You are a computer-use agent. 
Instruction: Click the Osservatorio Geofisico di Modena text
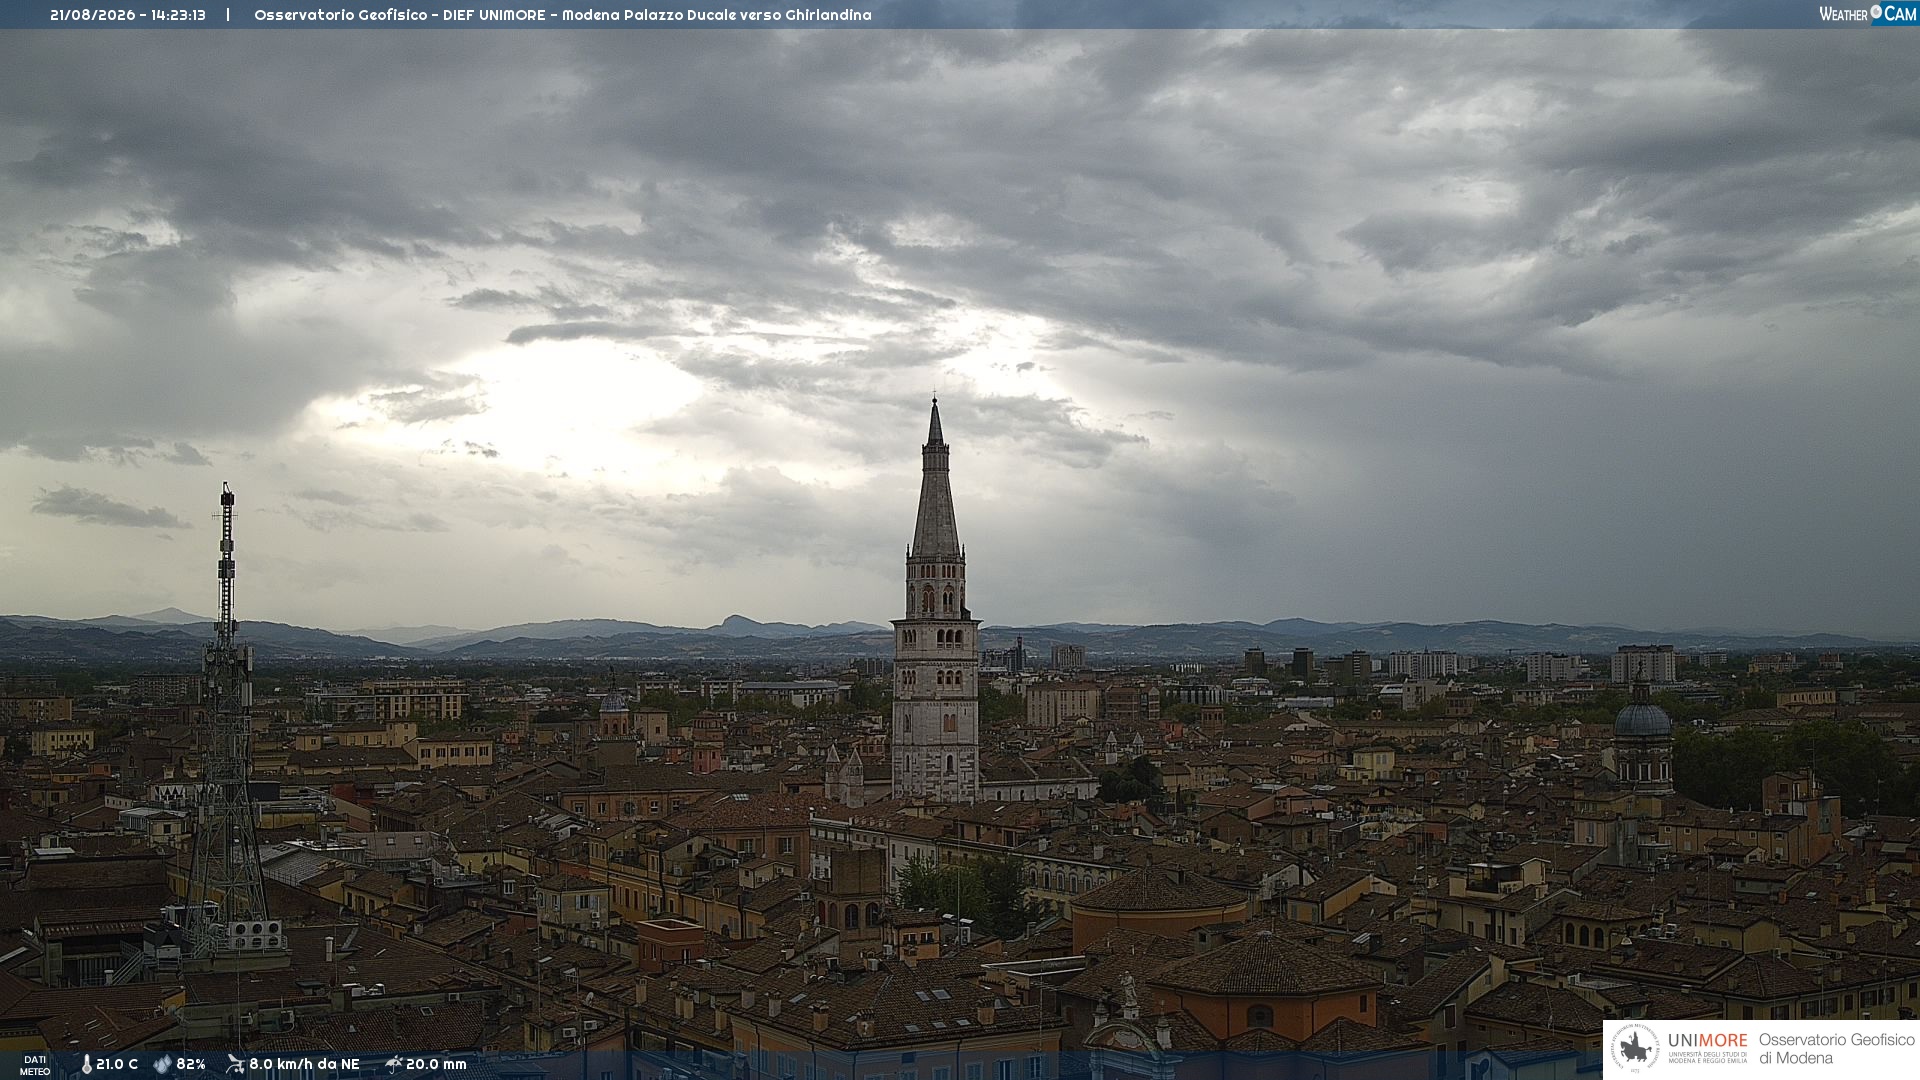(1836, 1049)
